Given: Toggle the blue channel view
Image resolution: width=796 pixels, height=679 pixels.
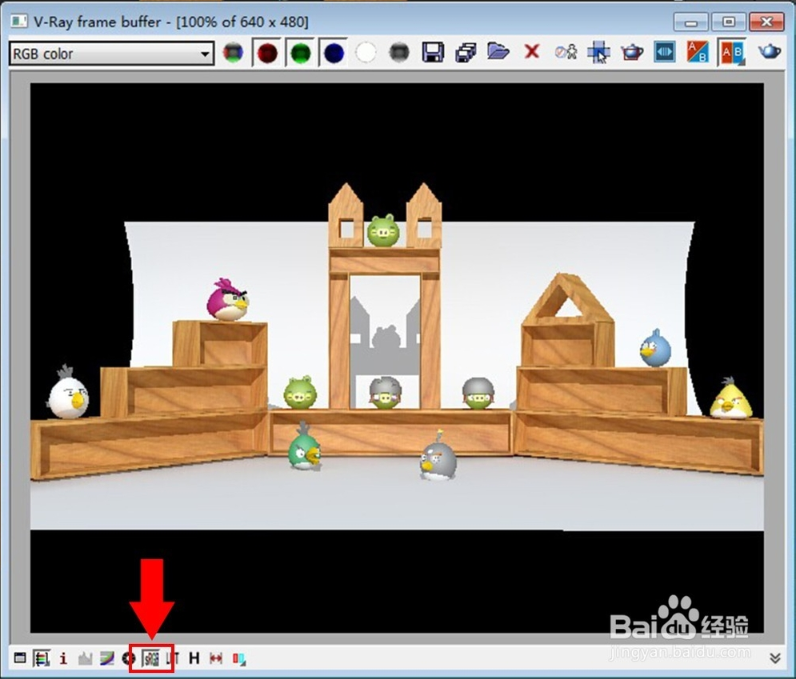Looking at the screenshot, I should click(x=334, y=53).
